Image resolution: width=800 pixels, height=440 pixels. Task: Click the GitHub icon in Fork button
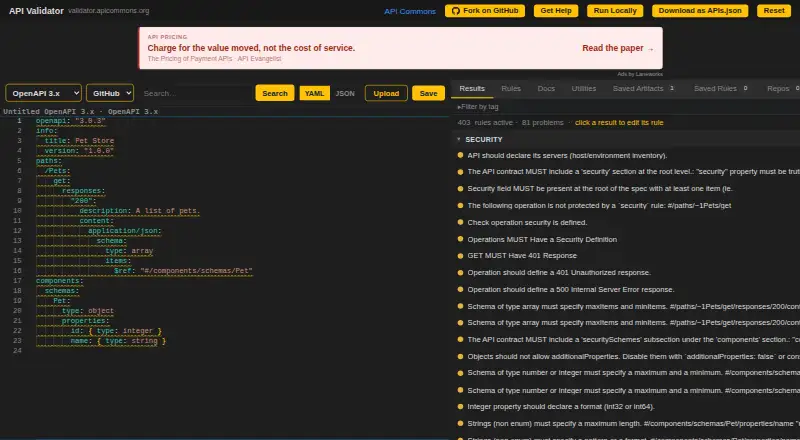coord(456,11)
